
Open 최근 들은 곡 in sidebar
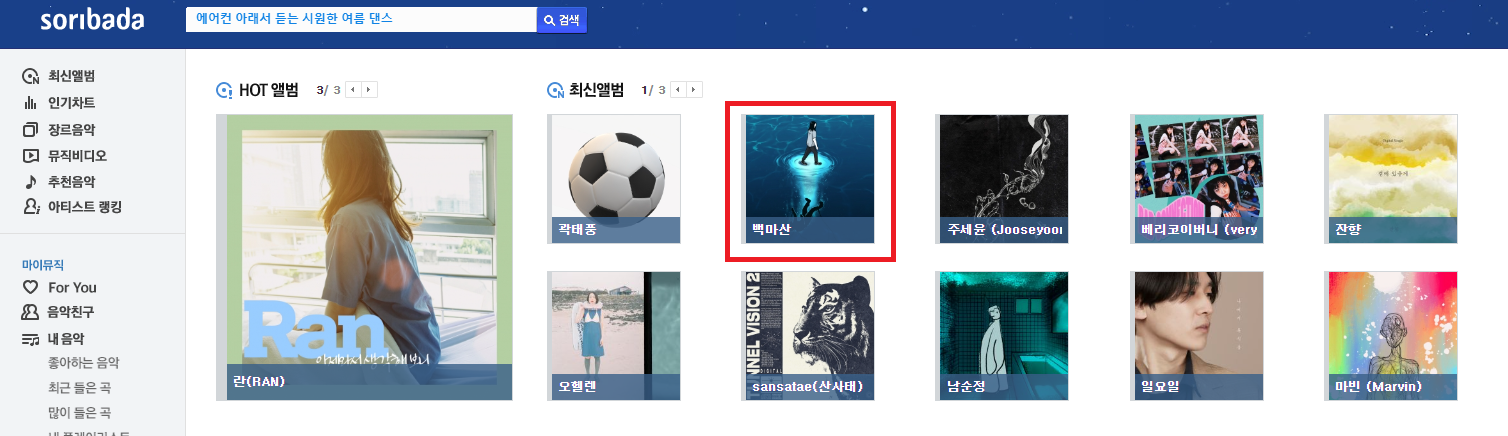tap(80, 387)
